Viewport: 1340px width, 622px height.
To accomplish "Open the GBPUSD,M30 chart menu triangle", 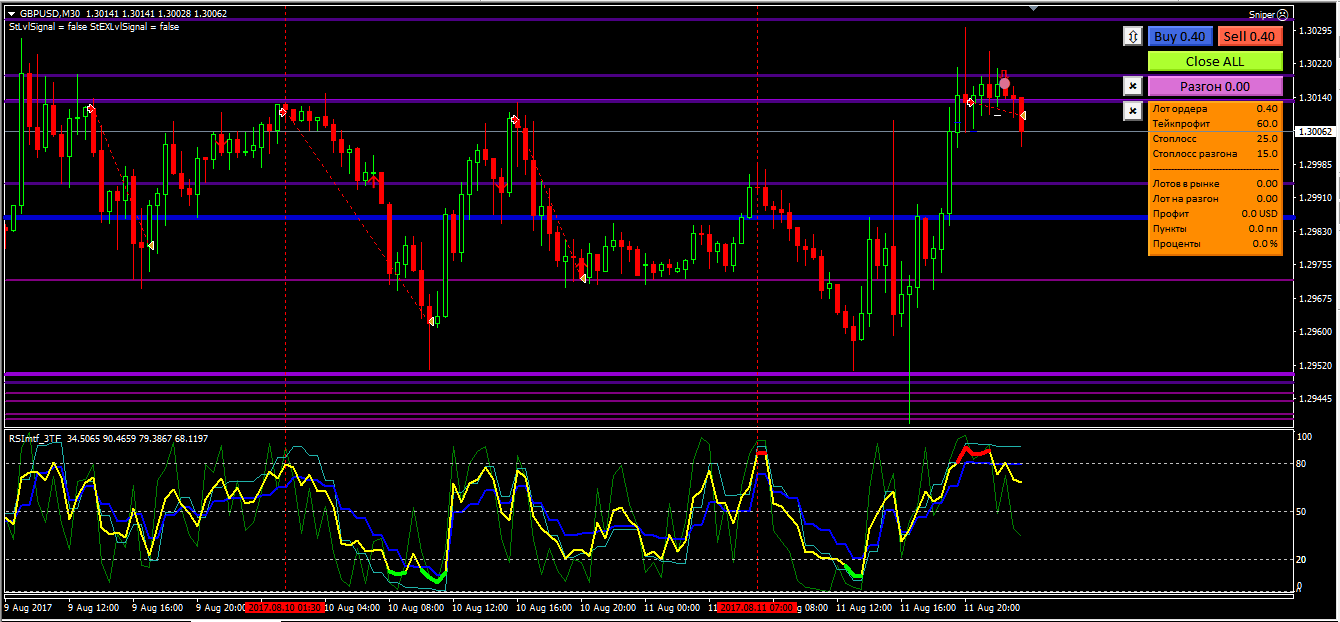I will 11,14.
